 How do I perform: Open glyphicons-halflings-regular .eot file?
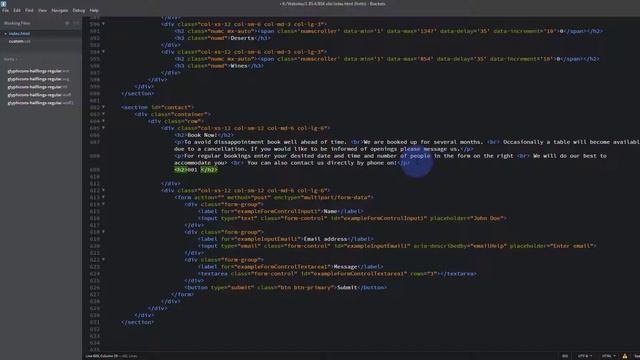click(x=38, y=71)
